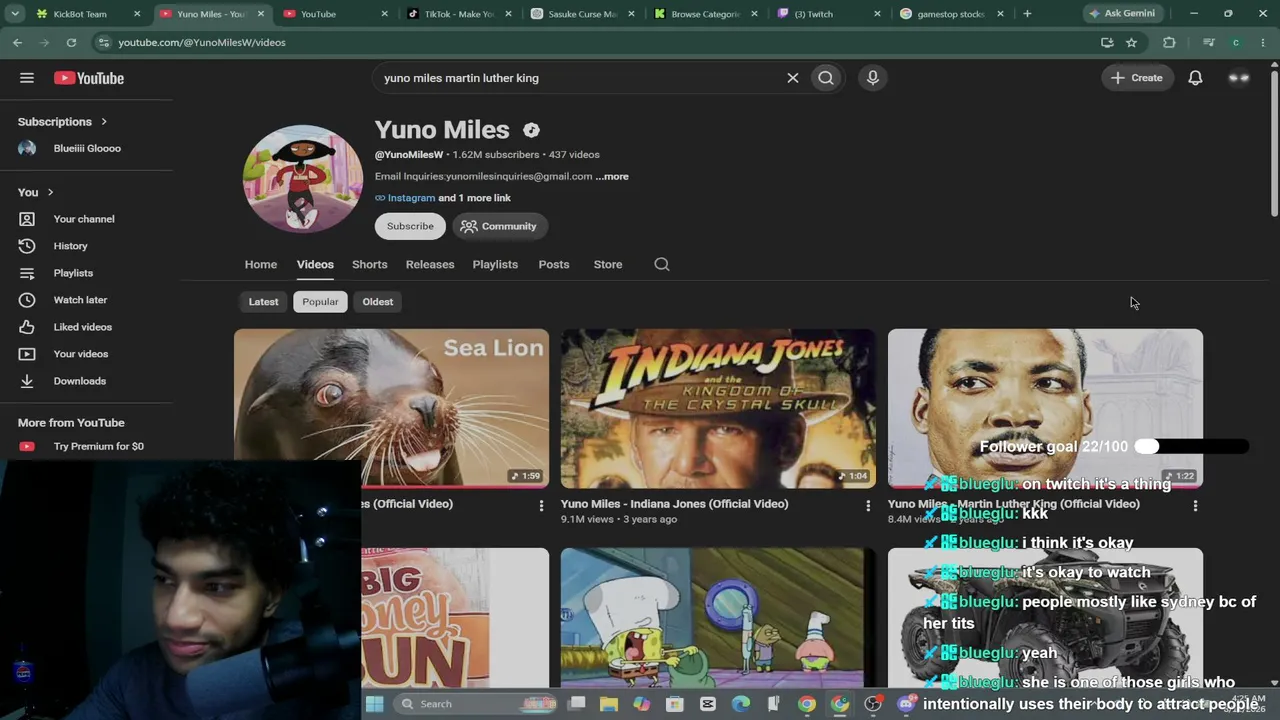
Task: Switch to the Shorts tab
Action: 370,264
